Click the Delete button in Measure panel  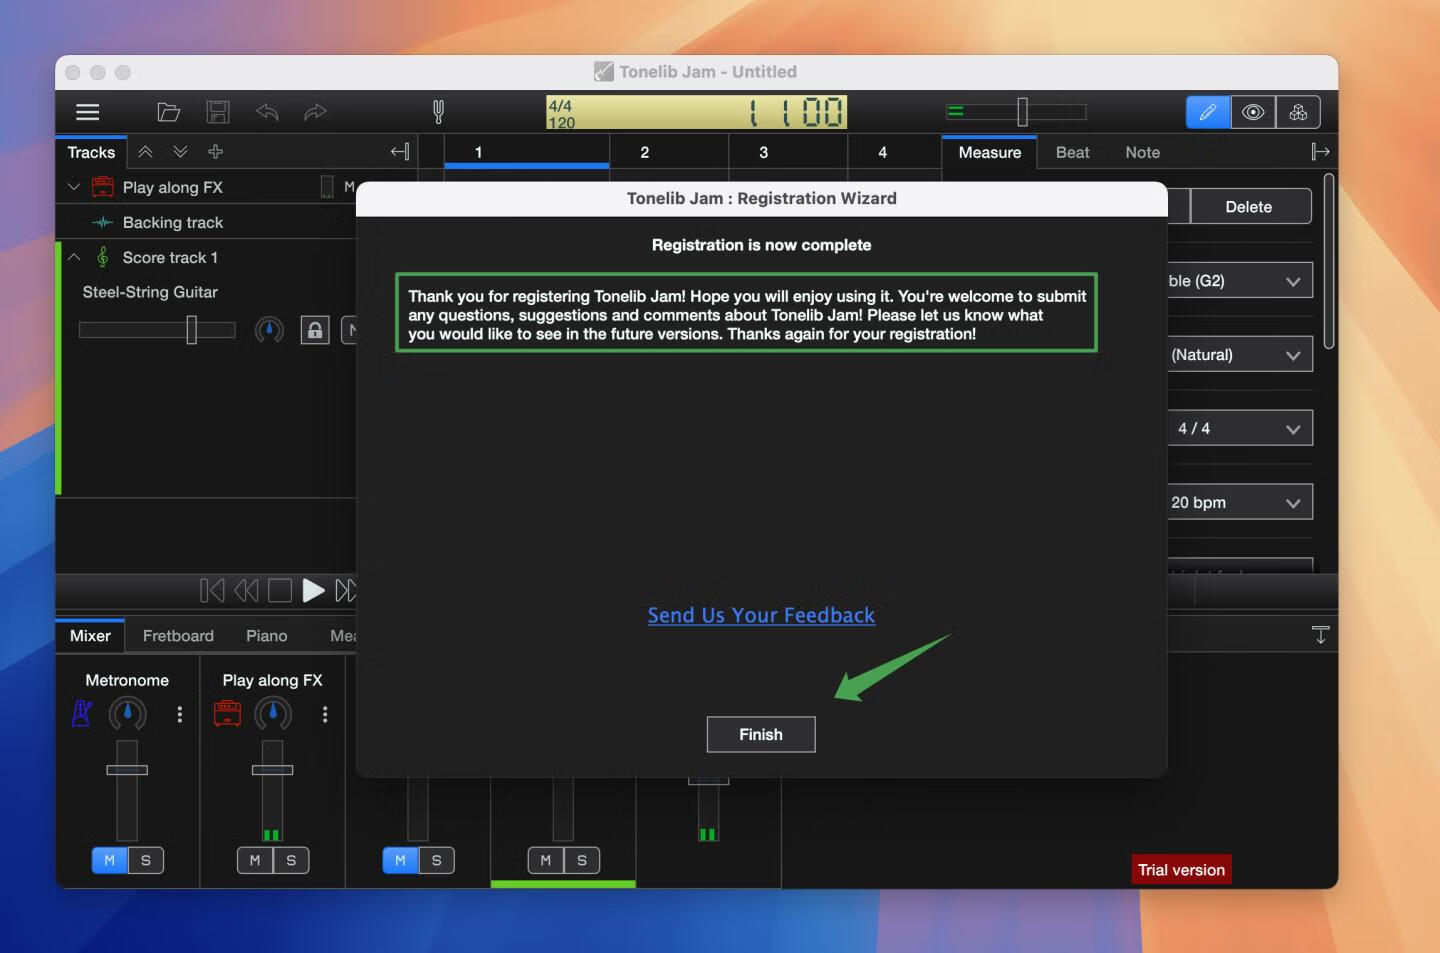pos(1248,207)
